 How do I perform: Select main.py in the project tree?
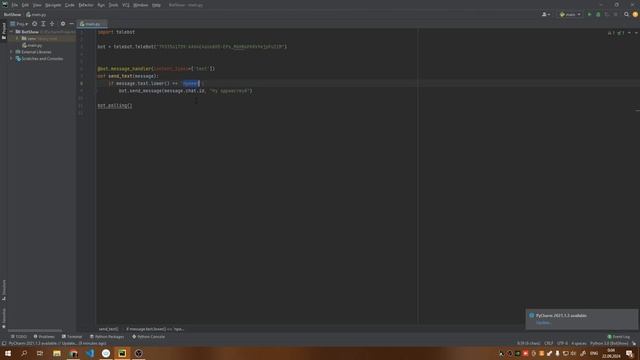32,45
